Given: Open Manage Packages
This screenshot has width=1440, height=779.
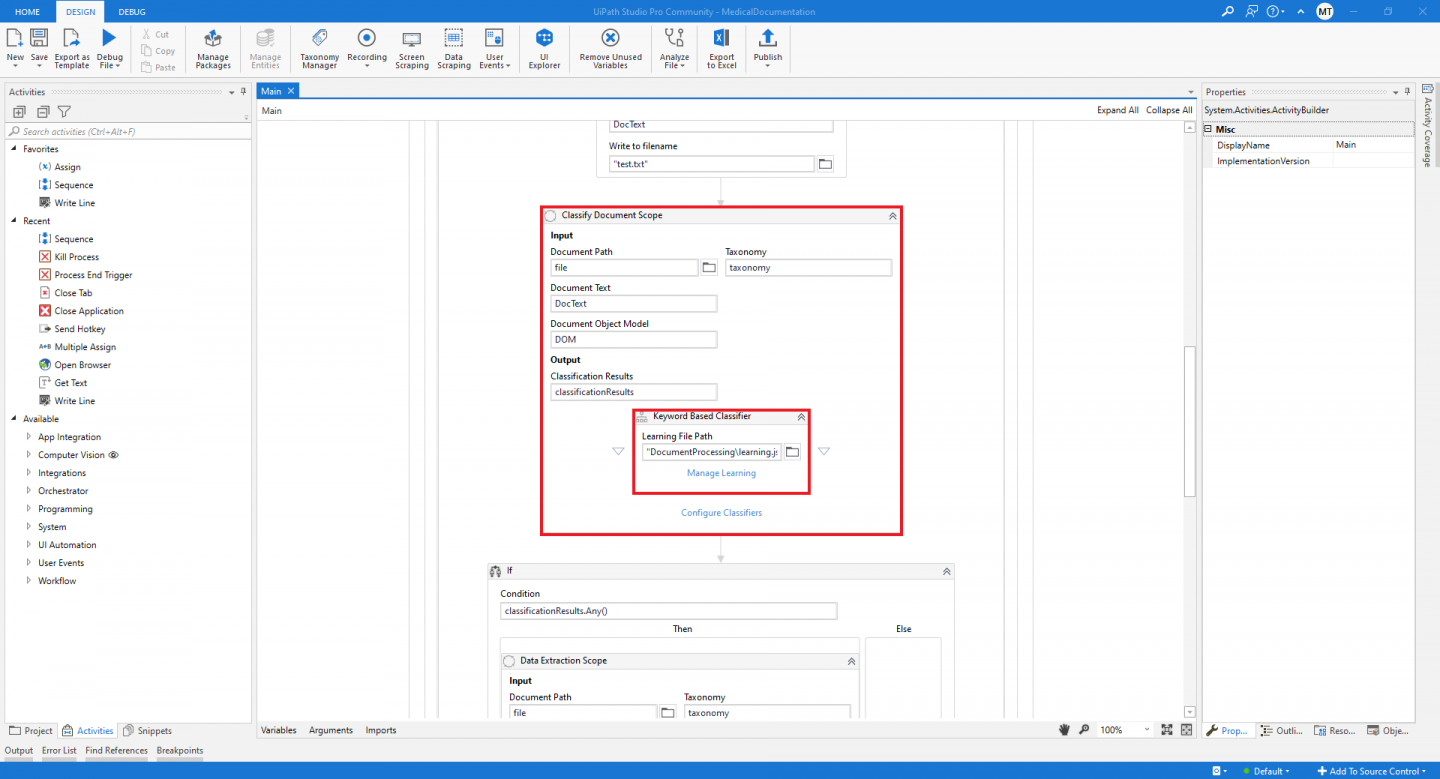Looking at the screenshot, I should coord(212,48).
